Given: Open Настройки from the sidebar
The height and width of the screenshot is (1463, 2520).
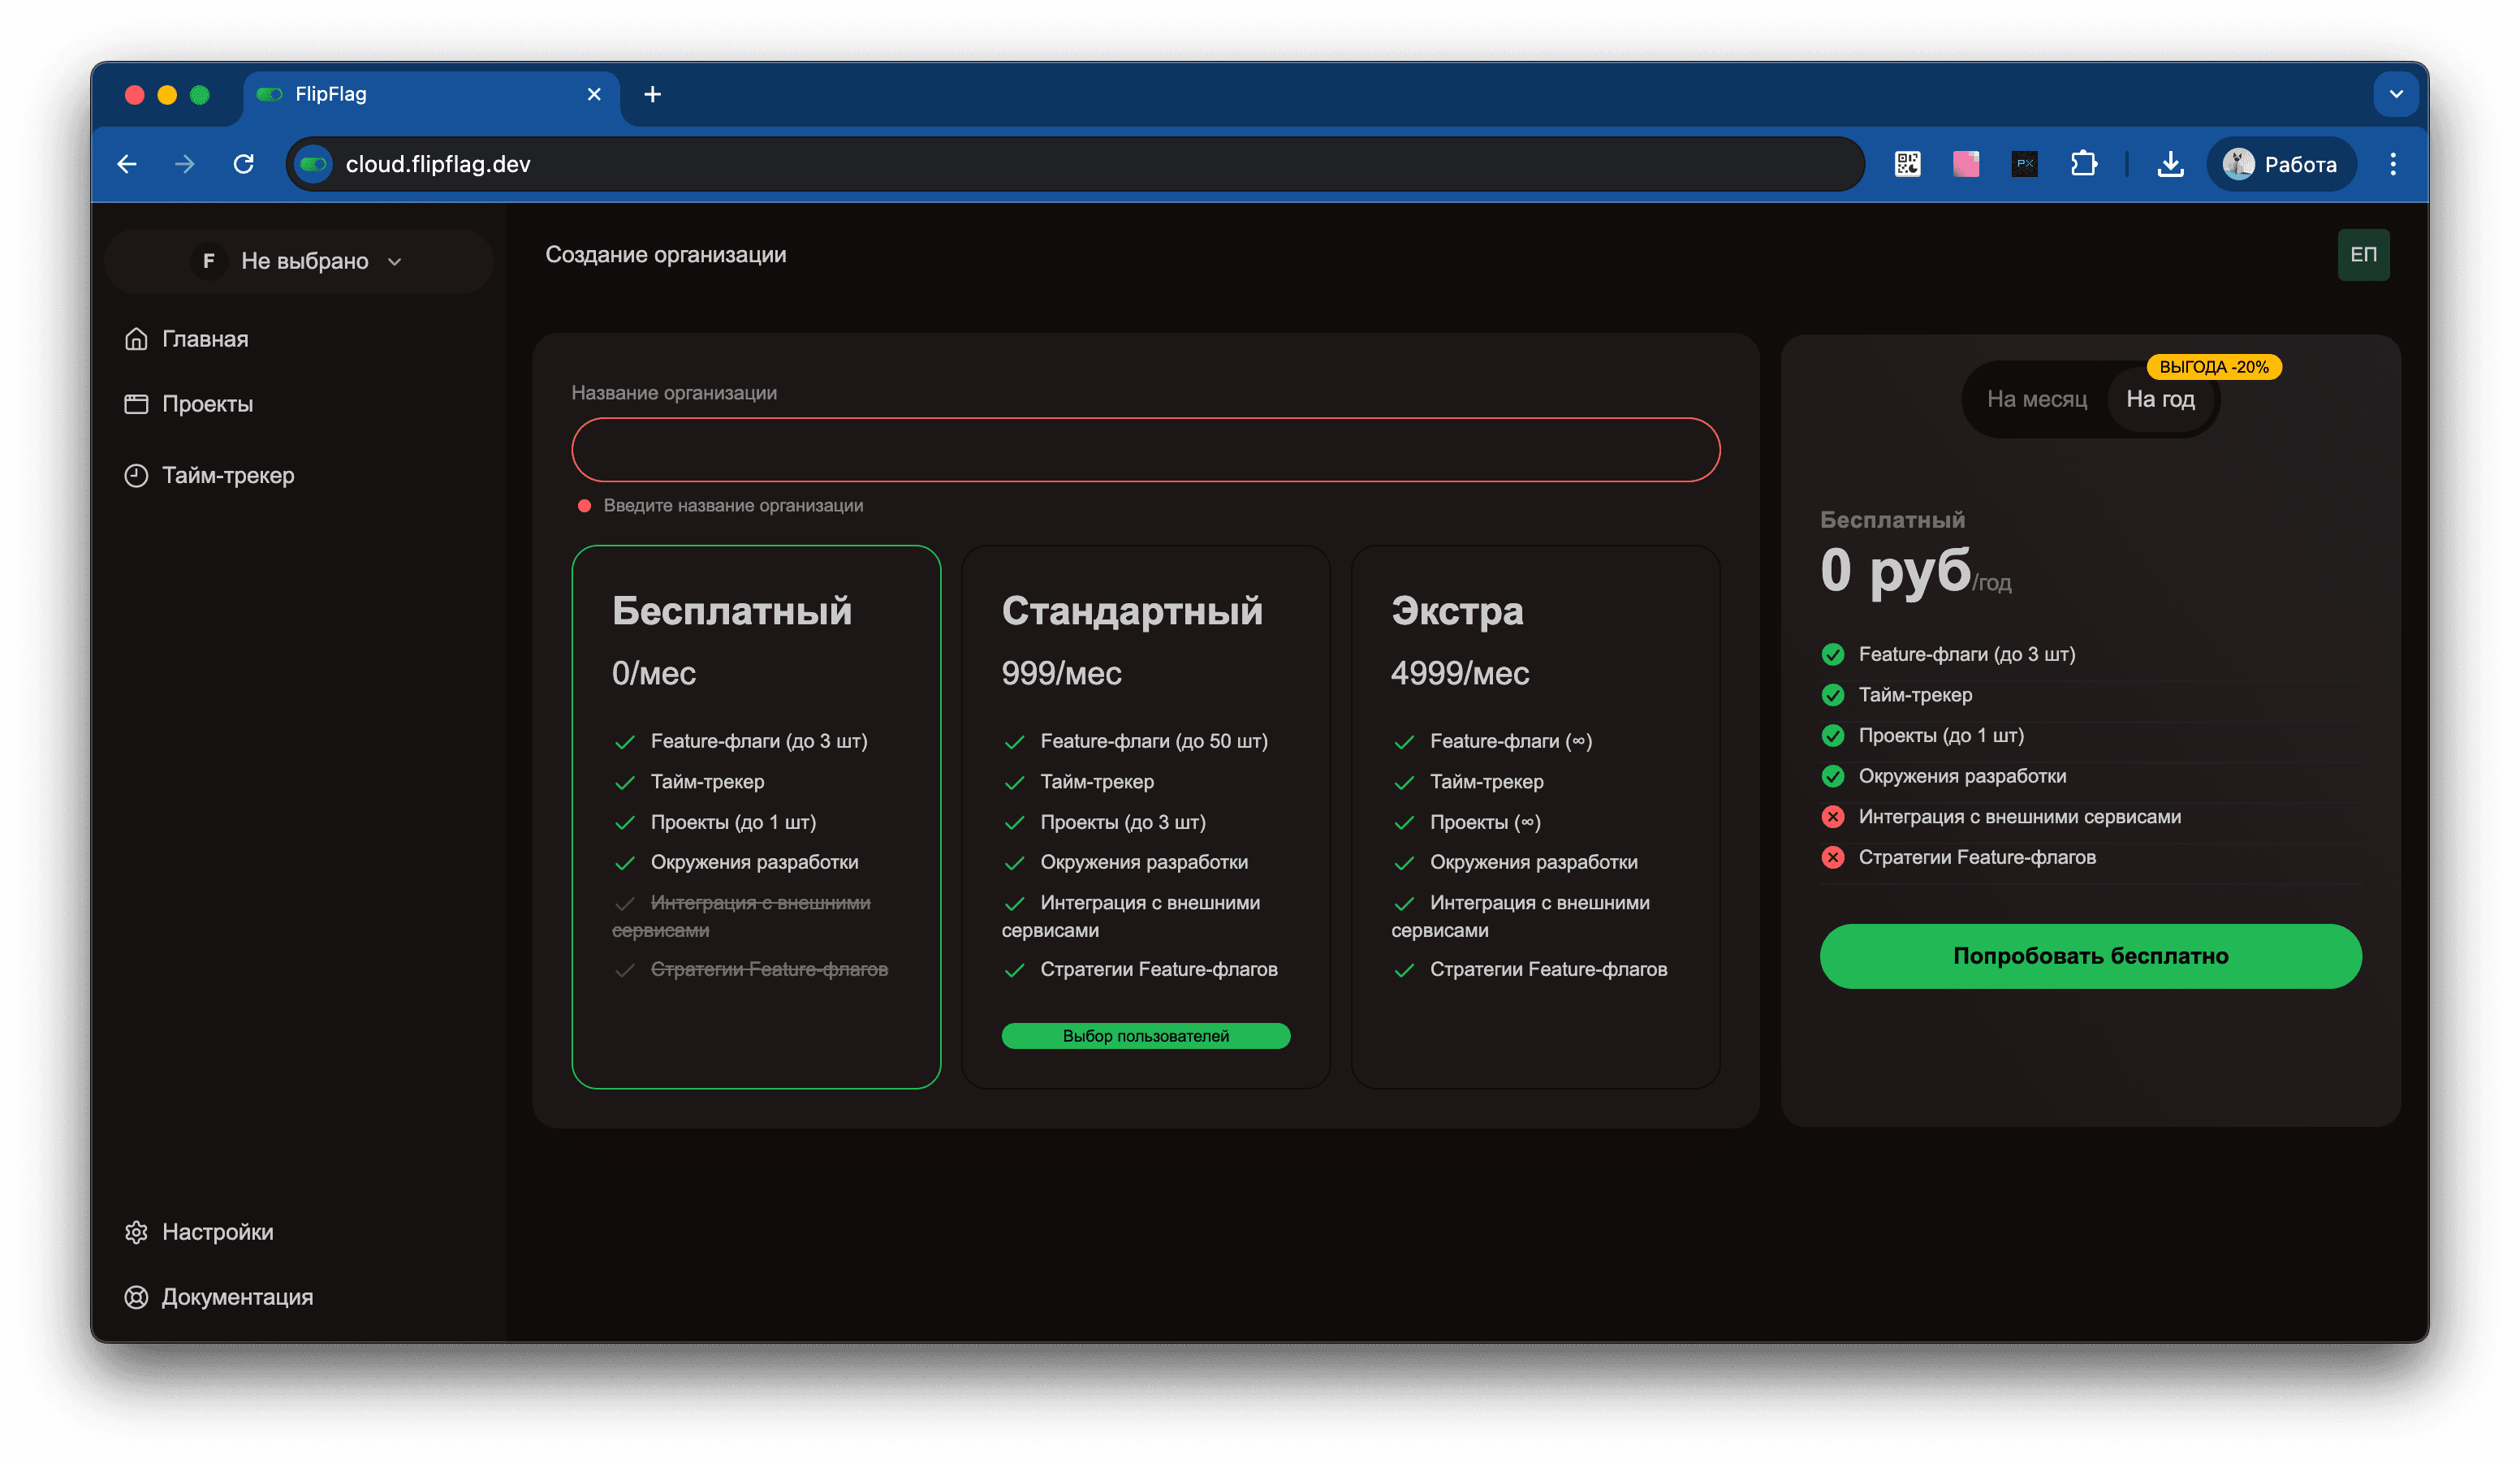Looking at the screenshot, I should click(x=217, y=1232).
